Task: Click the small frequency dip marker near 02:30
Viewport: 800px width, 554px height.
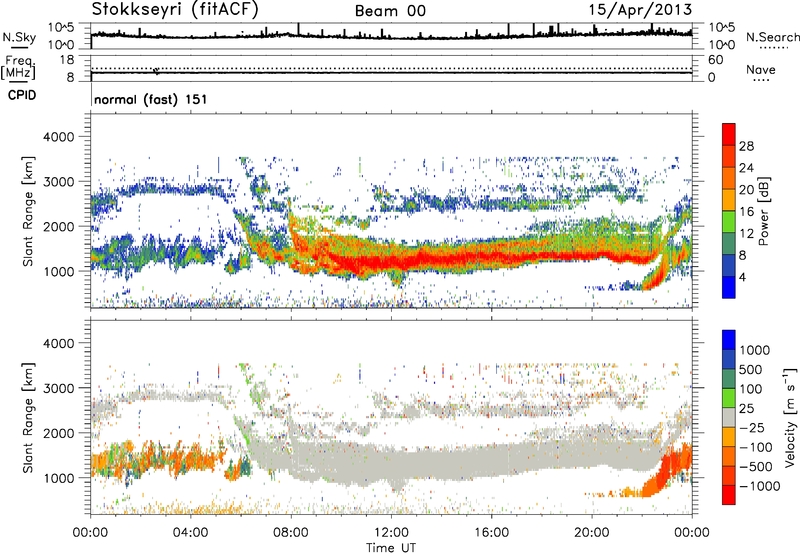Action: pyautogui.click(x=156, y=71)
